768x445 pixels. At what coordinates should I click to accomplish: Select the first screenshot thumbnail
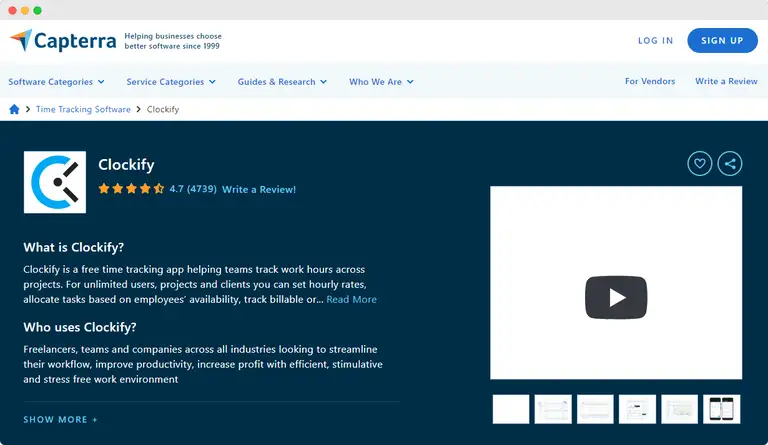511,409
